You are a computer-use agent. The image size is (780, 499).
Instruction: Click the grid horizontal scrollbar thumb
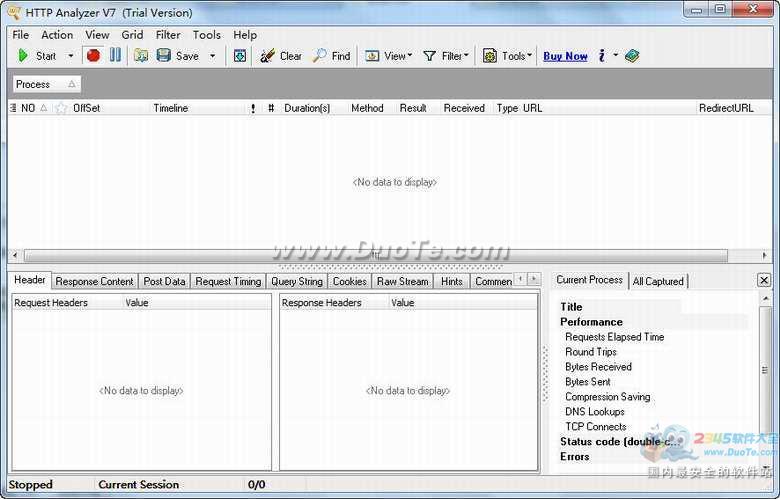click(376, 256)
